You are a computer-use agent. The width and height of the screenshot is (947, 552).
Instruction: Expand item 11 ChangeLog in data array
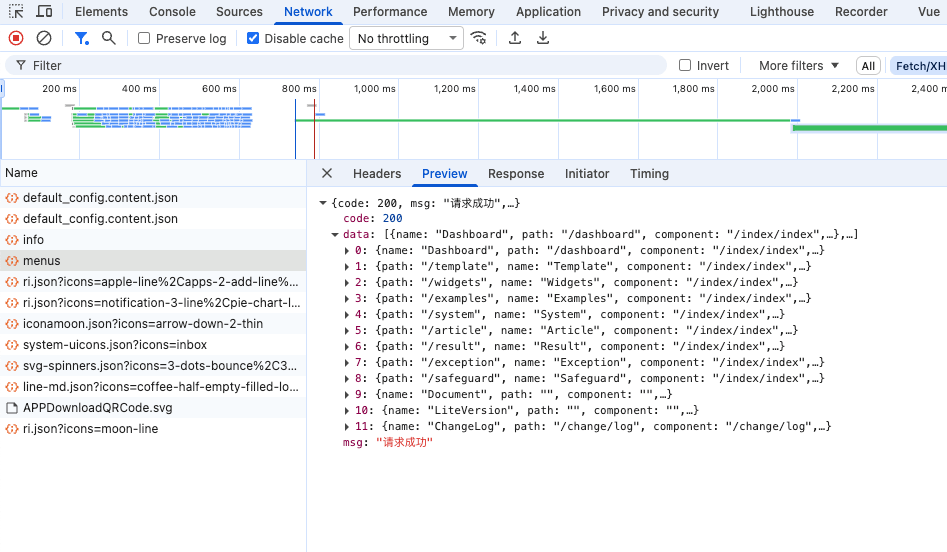pyautogui.click(x=347, y=426)
